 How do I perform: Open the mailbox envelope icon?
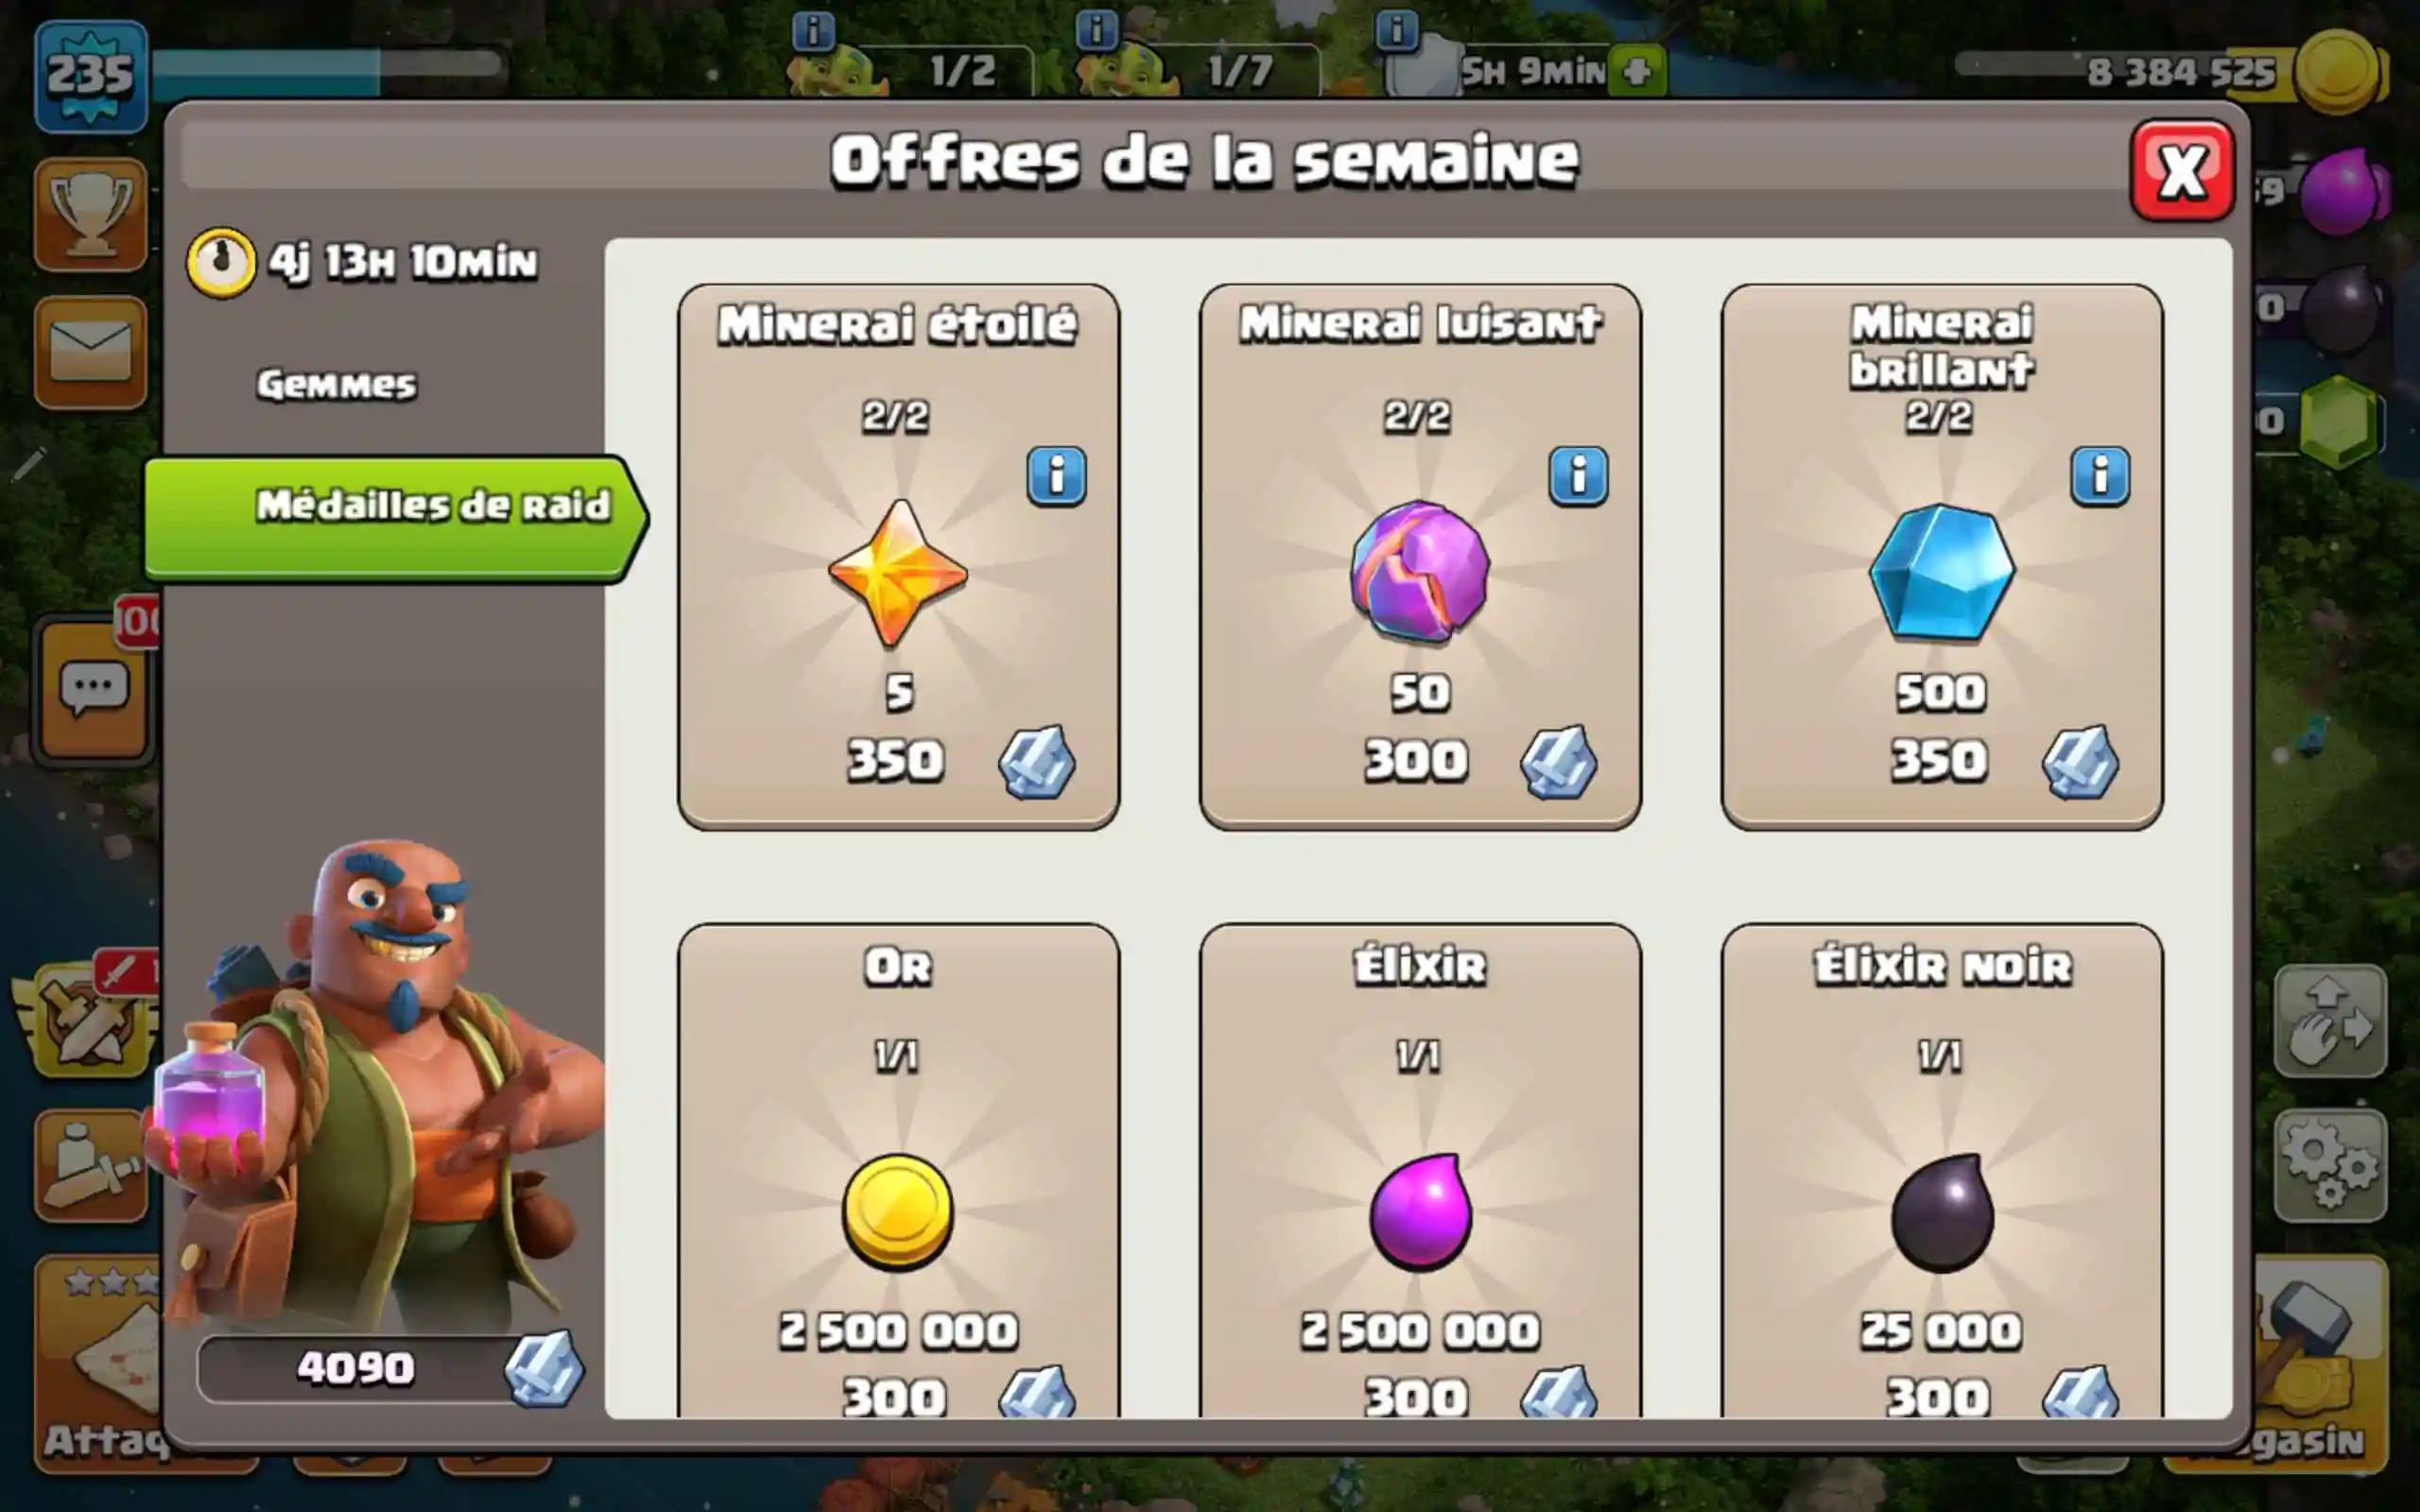click(90, 352)
